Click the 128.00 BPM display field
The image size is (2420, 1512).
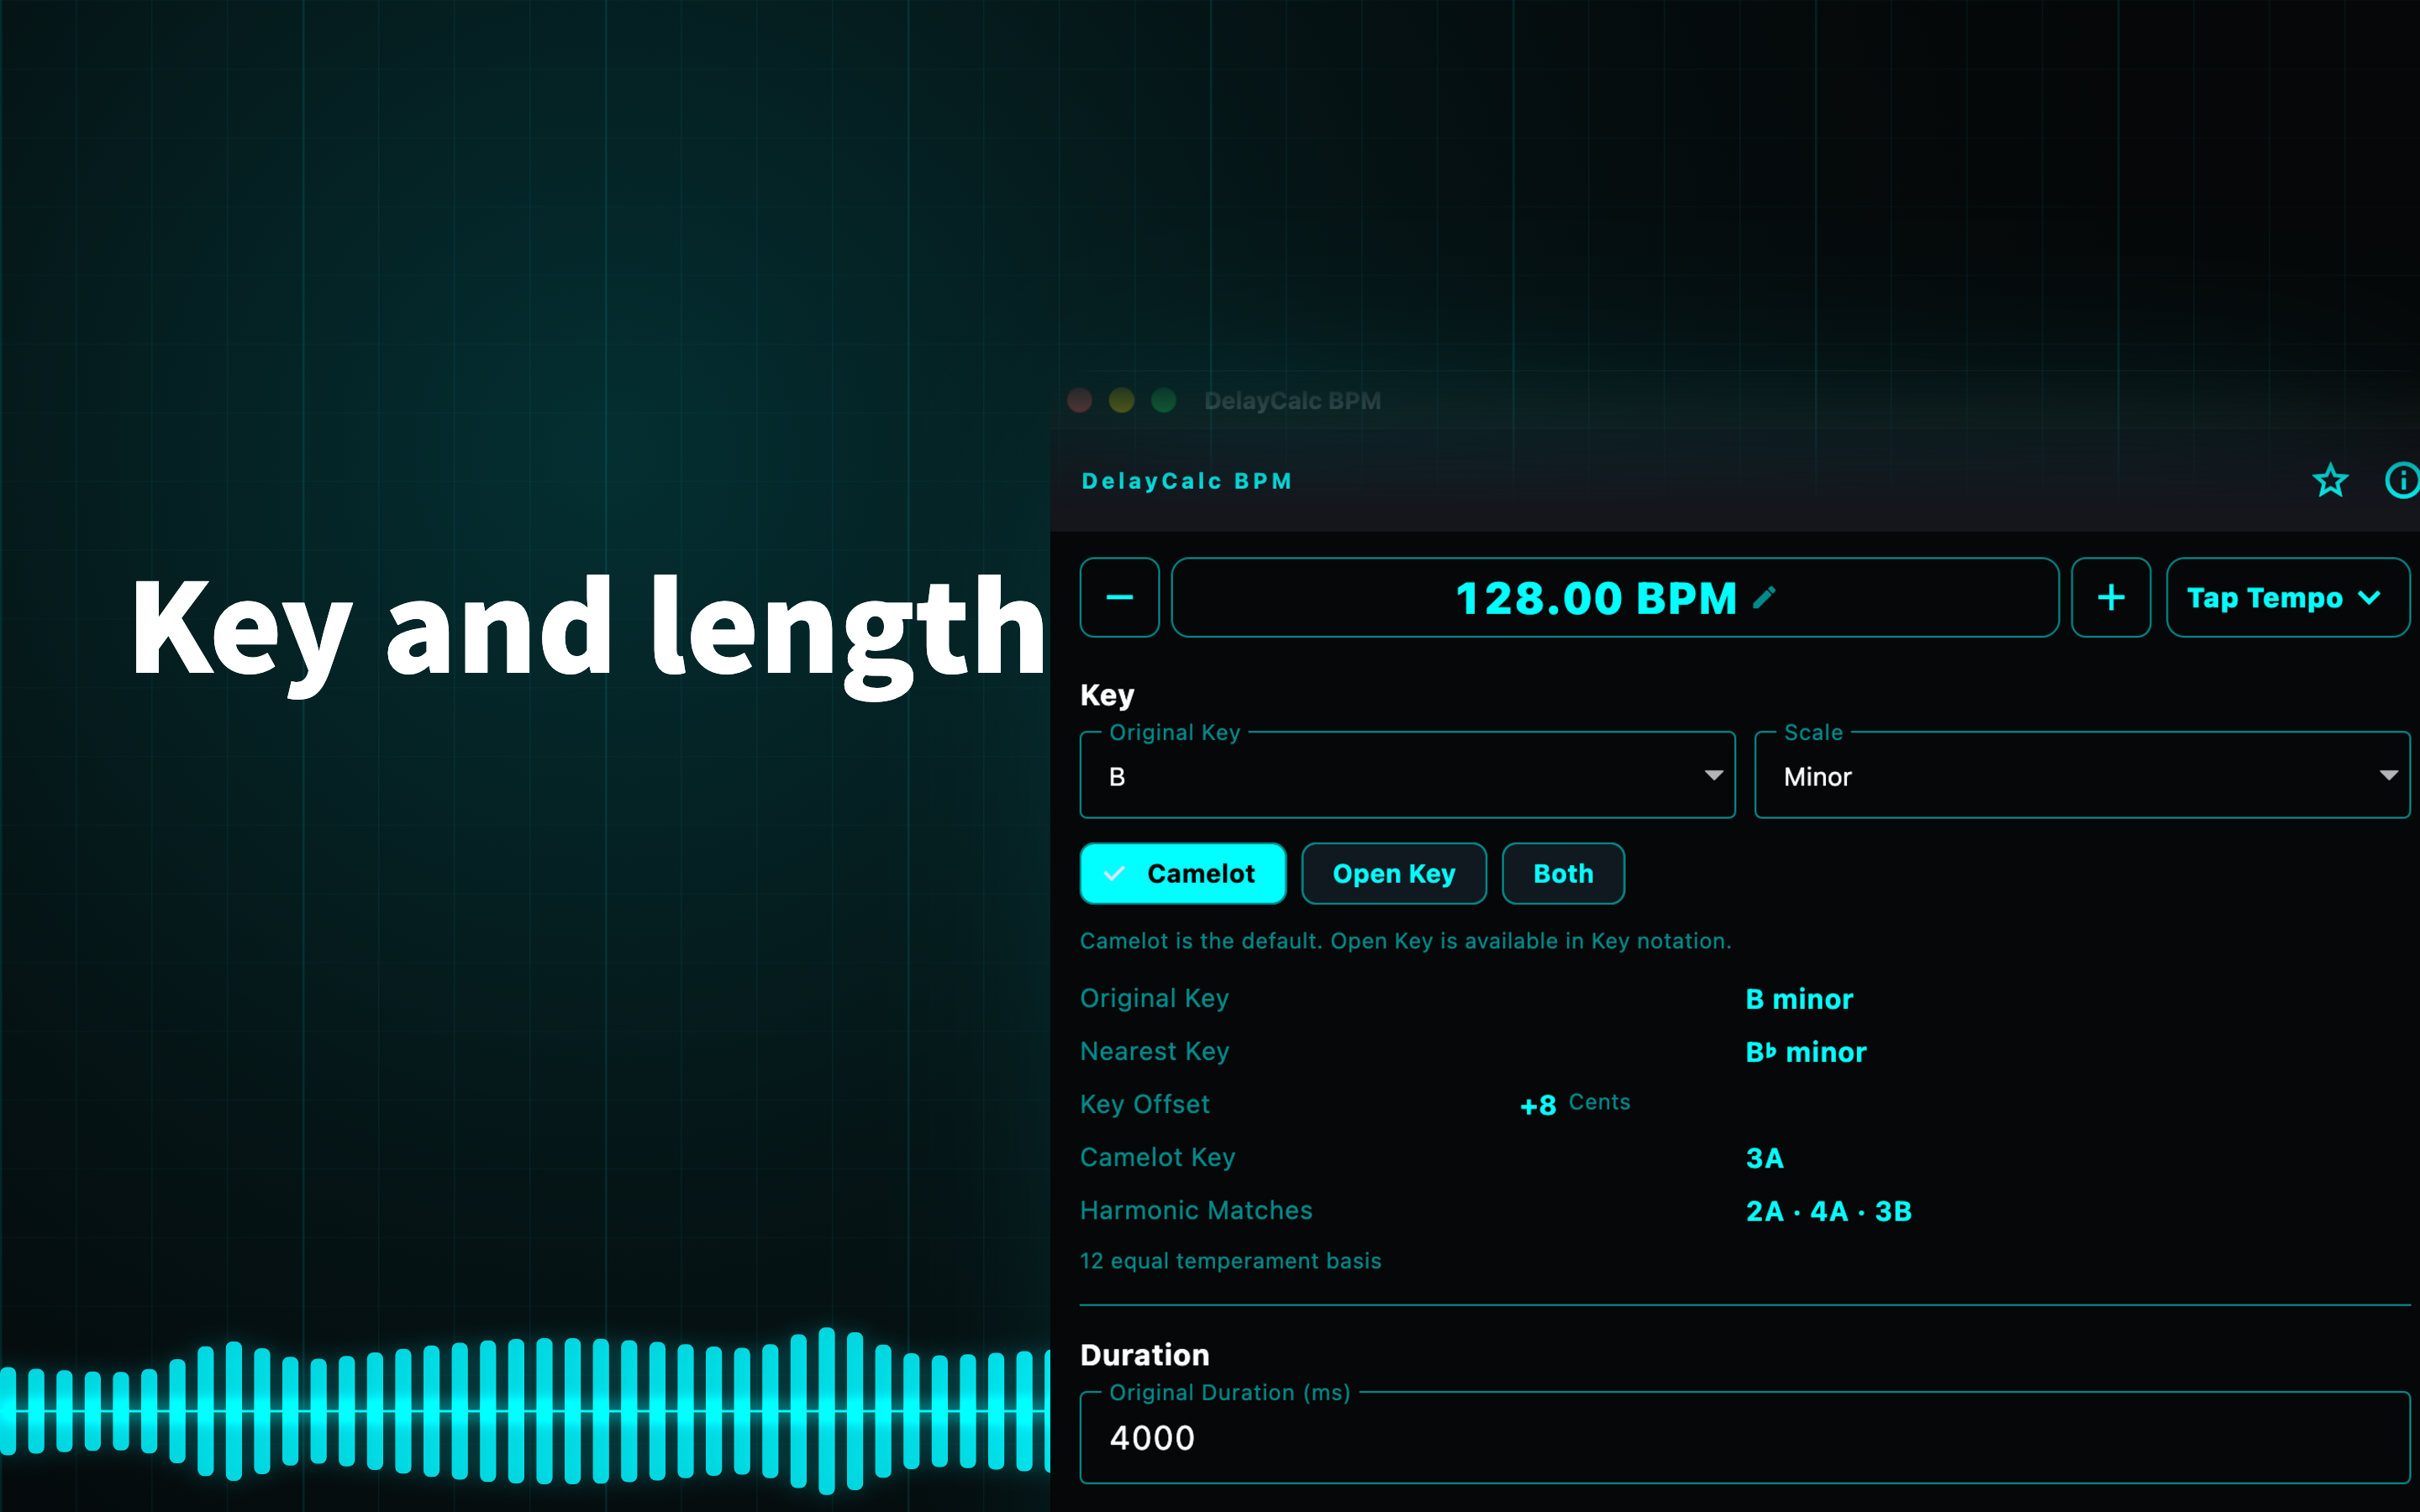pos(1614,598)
